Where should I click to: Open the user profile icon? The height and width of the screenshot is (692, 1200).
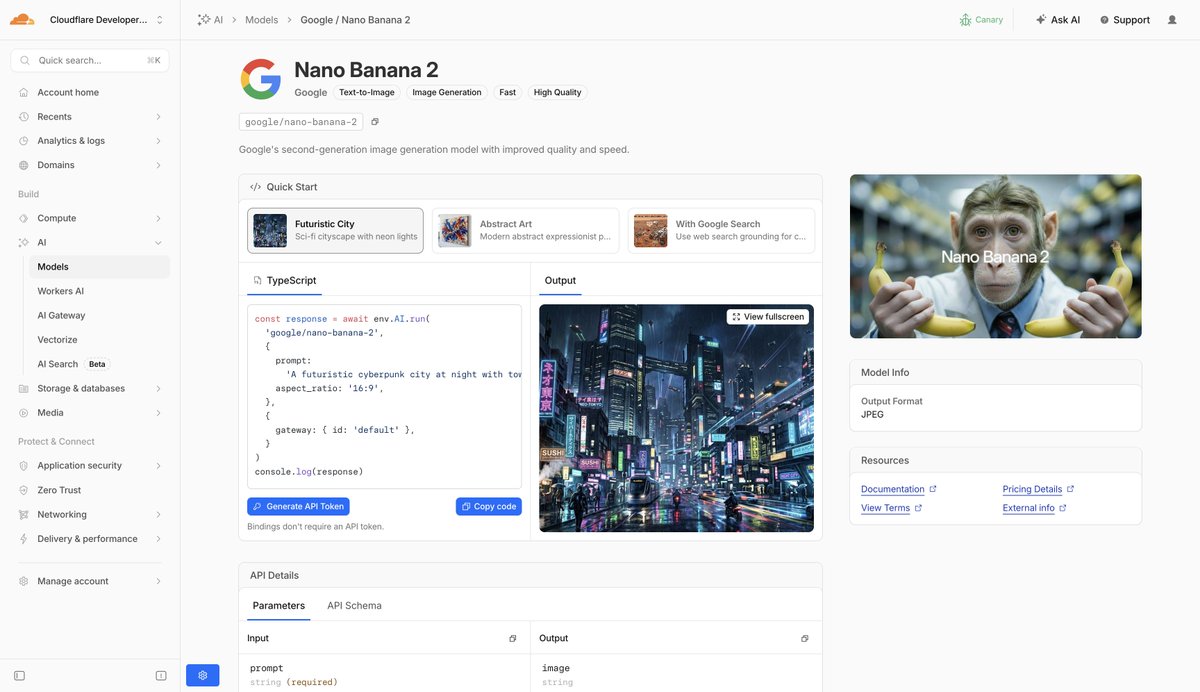[1172, 20]
